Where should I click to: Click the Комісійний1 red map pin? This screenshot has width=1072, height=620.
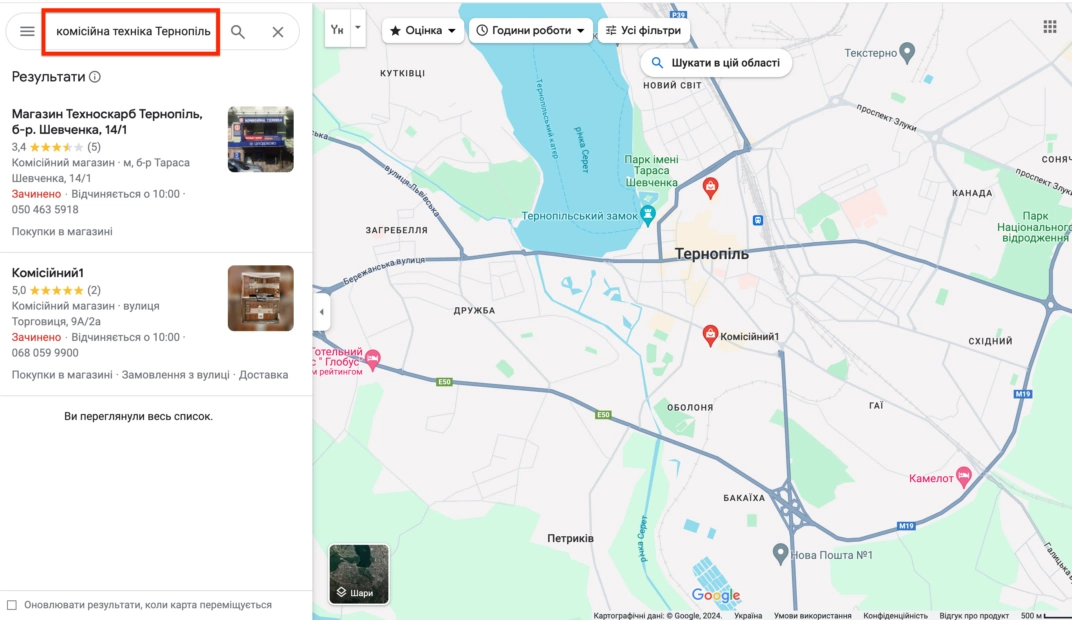click(x=710, y=335)
